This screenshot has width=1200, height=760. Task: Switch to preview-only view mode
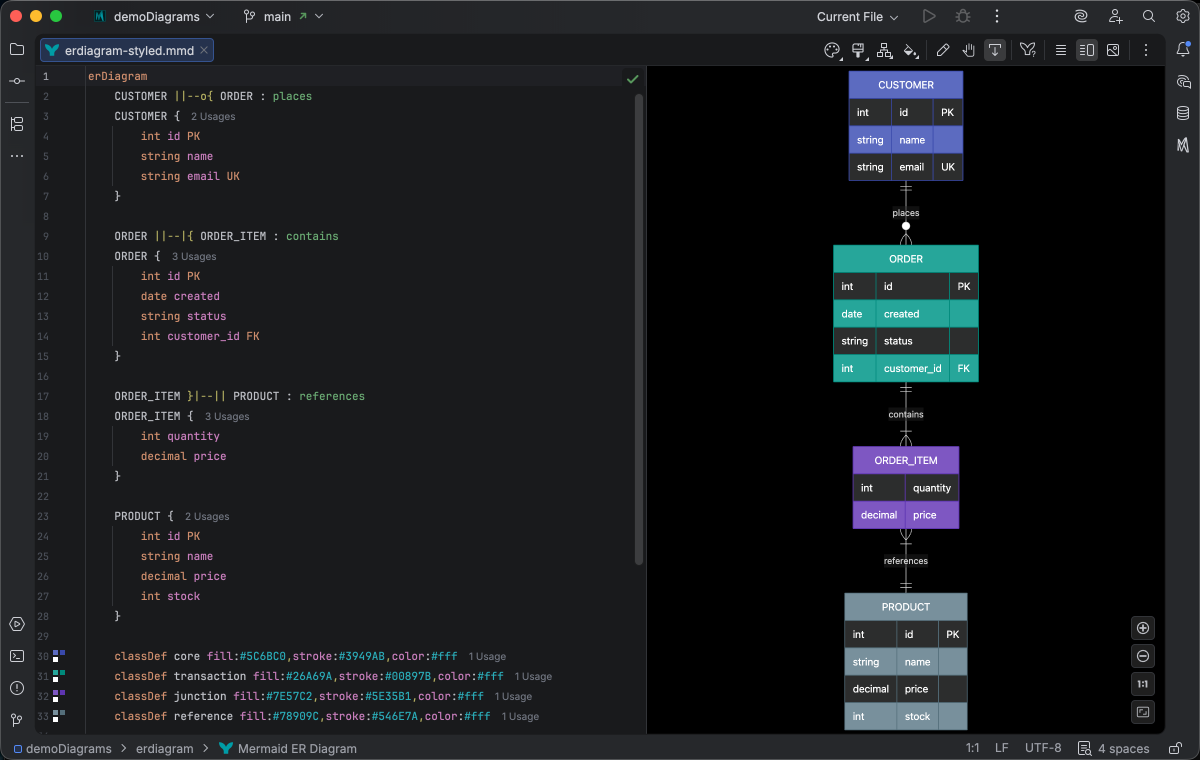1113,50
